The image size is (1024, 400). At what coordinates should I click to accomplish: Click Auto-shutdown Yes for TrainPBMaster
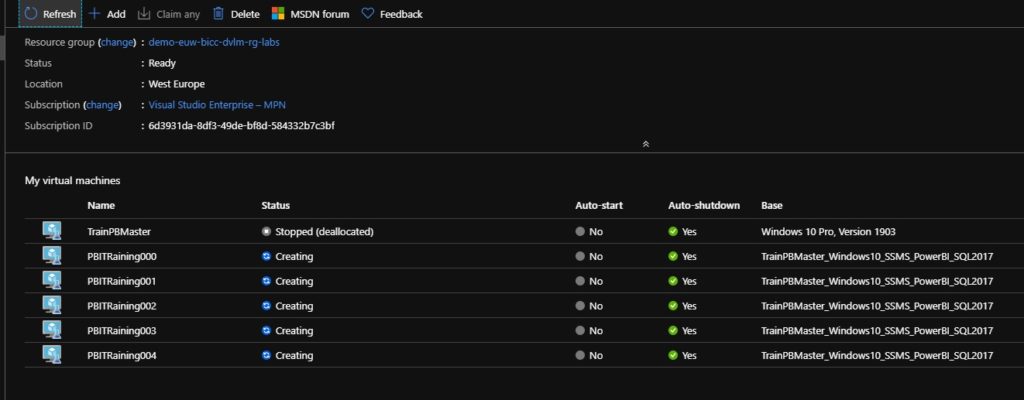click(x=682, y=231)
